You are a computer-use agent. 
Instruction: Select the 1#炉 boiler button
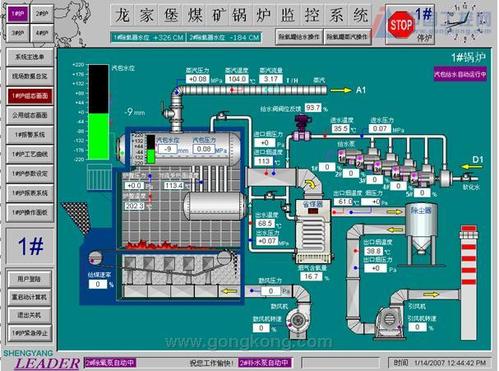pyautogui.click(x=18, y=14)
